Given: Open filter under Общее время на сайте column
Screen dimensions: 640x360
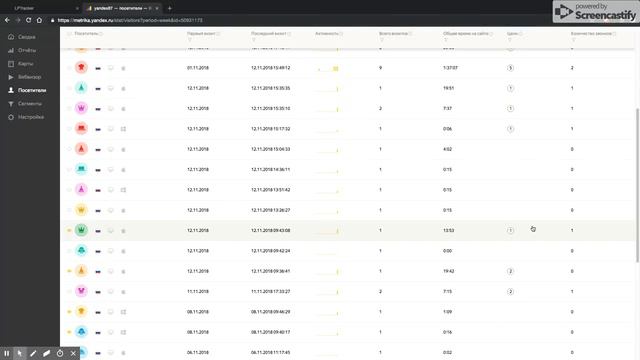Looking at the screenshot, I should [446, 40].
